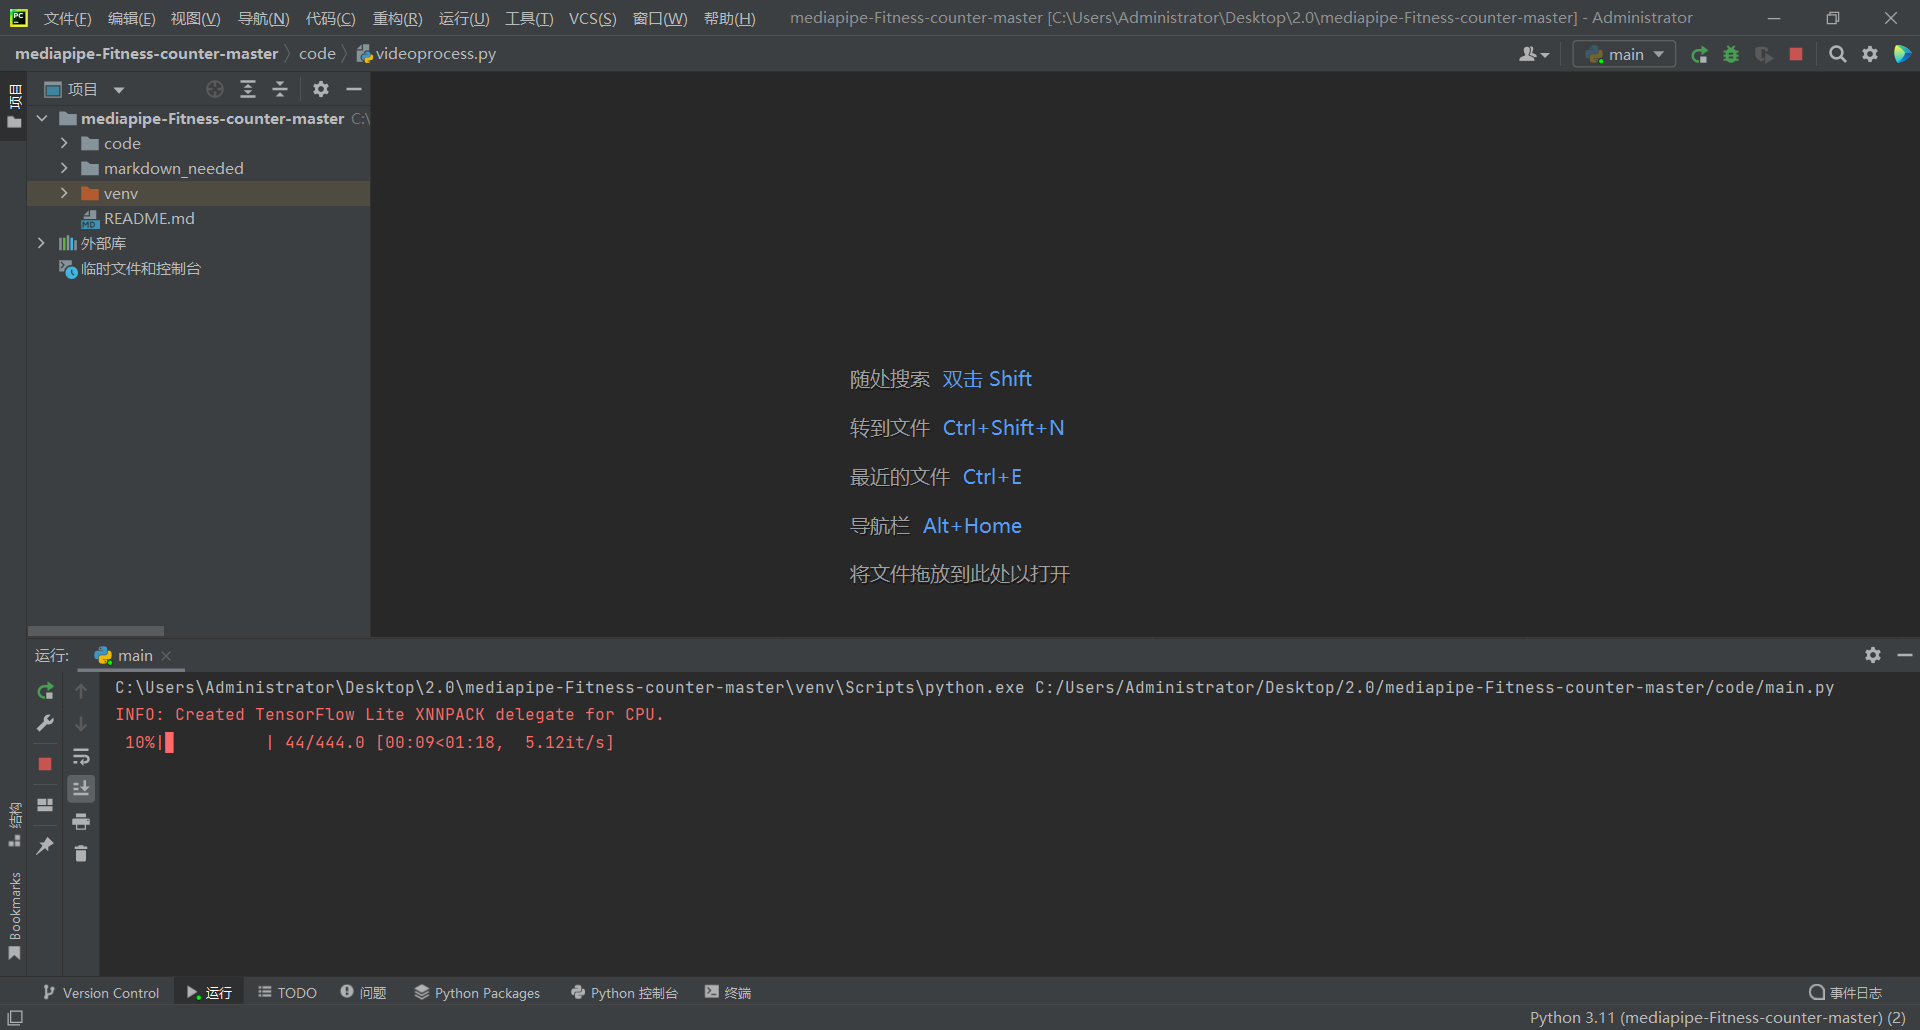1920x1030 pixels.
Task: Click Run with Coverage icon in top toolbar
Action: pyautogui.click(x=1764, y=54)
